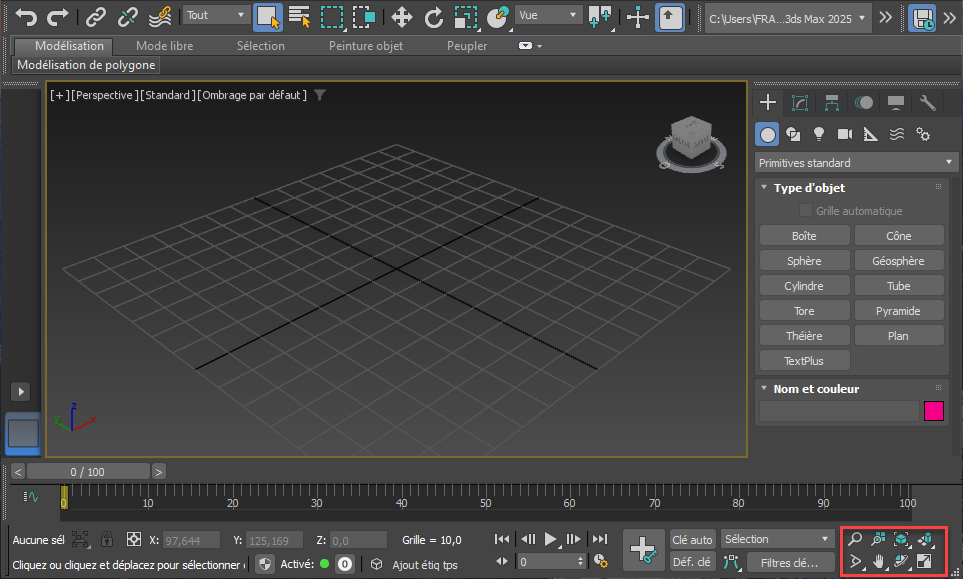Click the Zoom magnifier viewport icon

pos(855,539)
